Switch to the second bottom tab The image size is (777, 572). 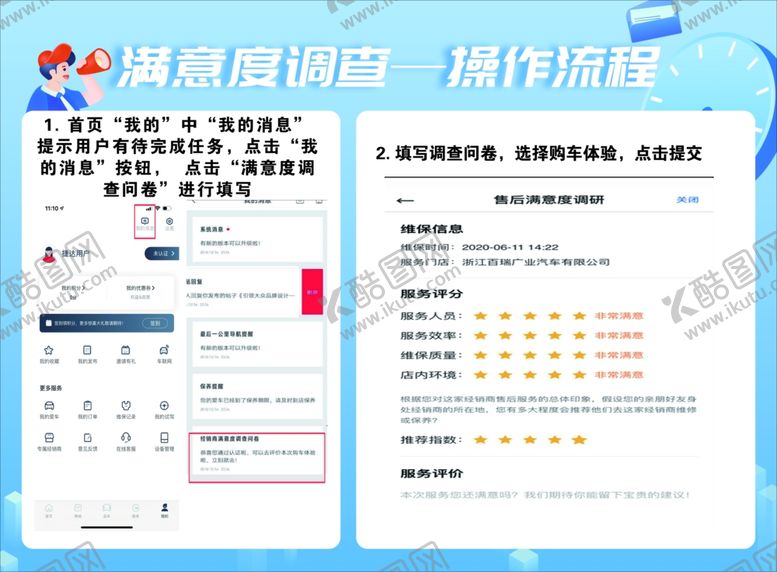click(x=78, y=510)
